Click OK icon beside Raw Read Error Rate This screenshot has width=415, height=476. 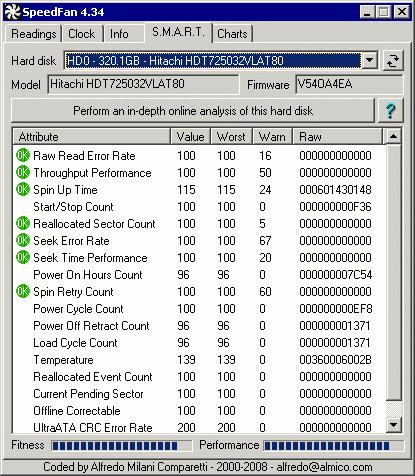pyautogui.click(x=23, y=155)
